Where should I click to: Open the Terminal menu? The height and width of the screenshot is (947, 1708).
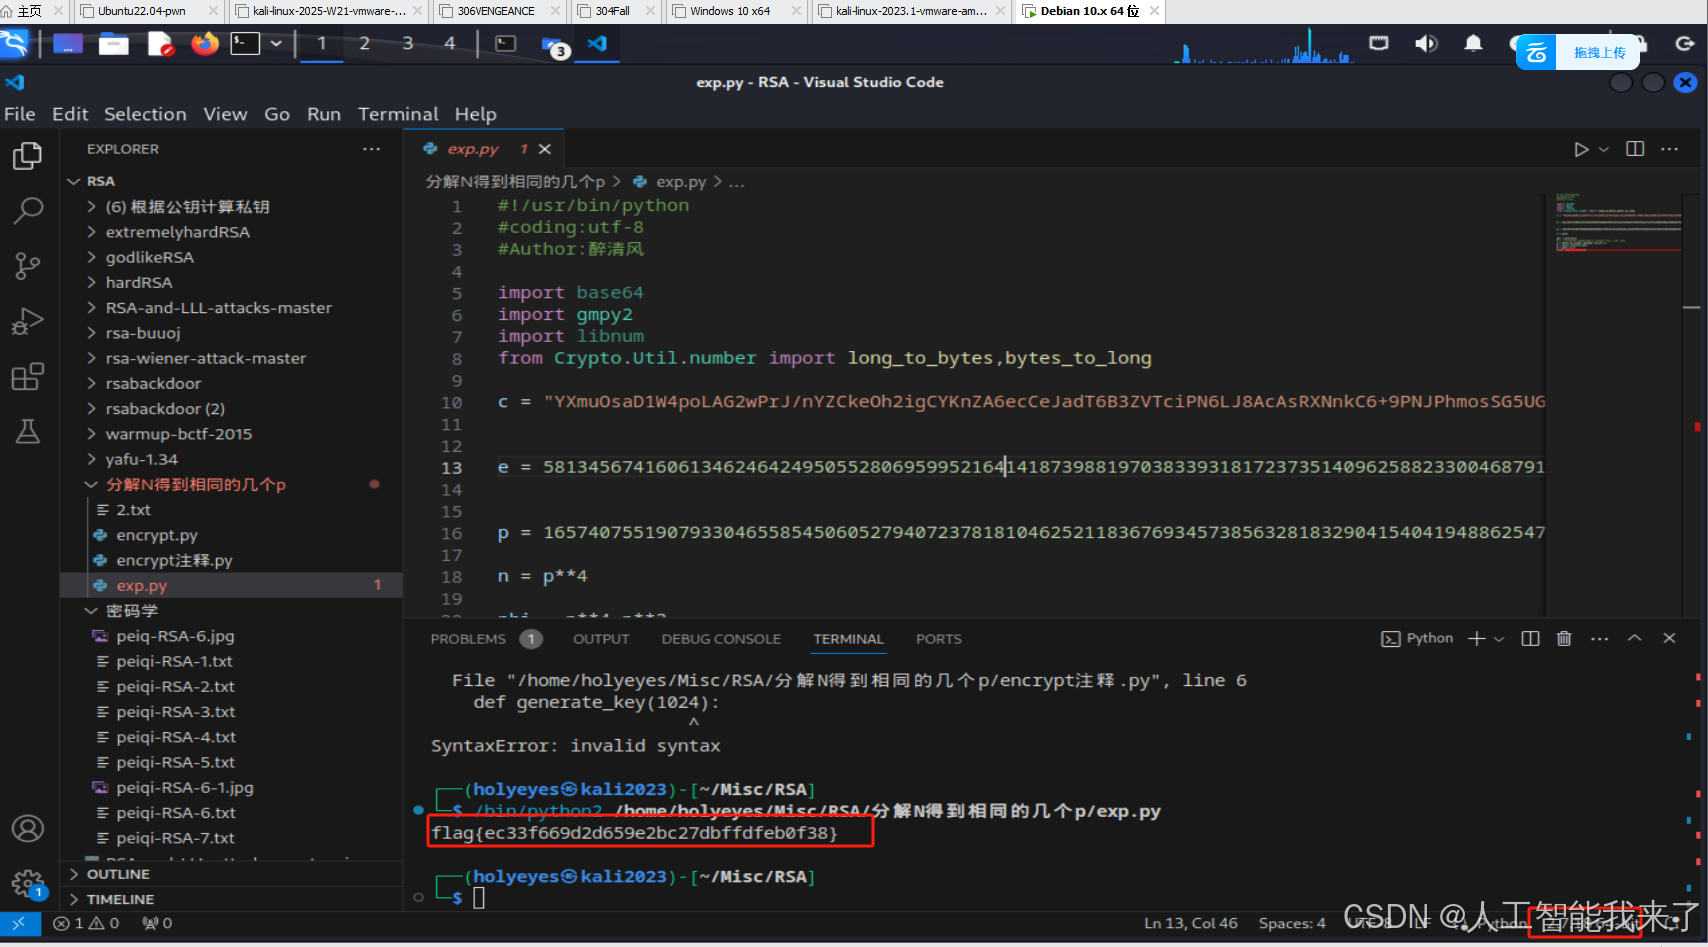click(x=398, y=114)
